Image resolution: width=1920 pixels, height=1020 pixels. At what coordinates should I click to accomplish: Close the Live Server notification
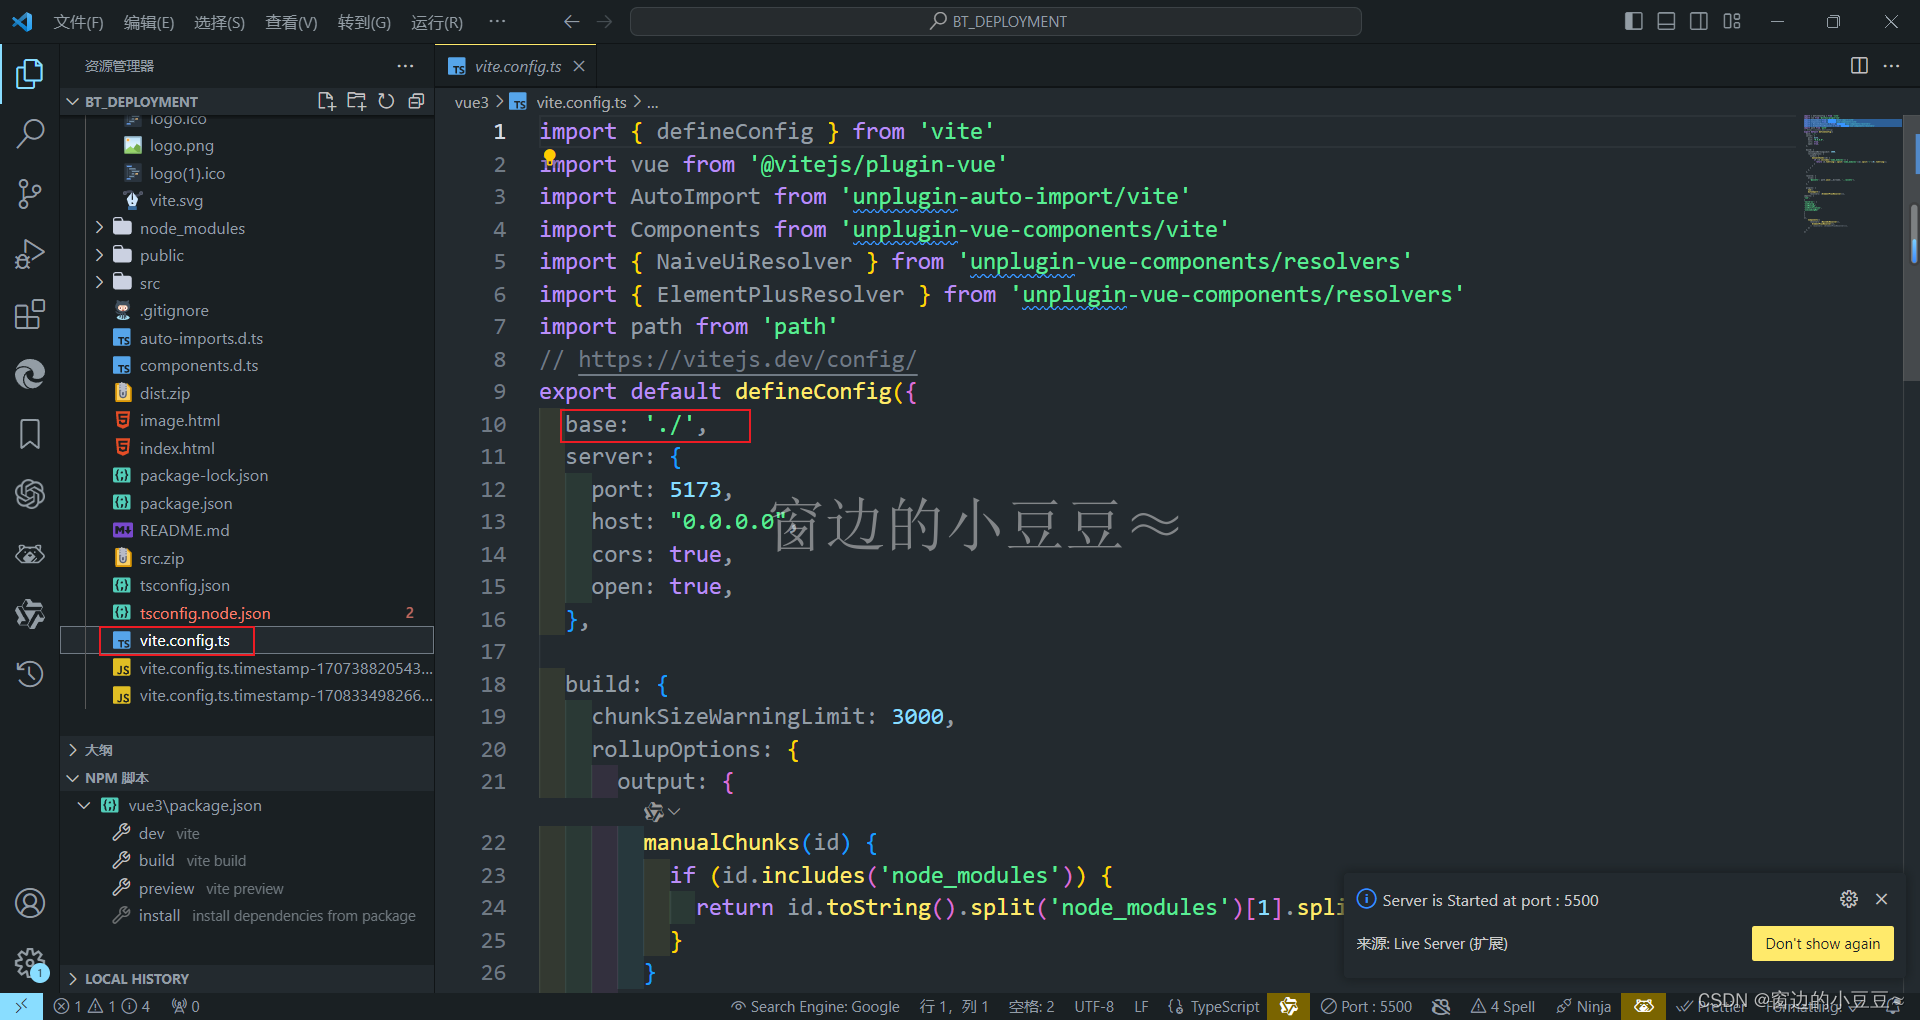point(1881,899)
